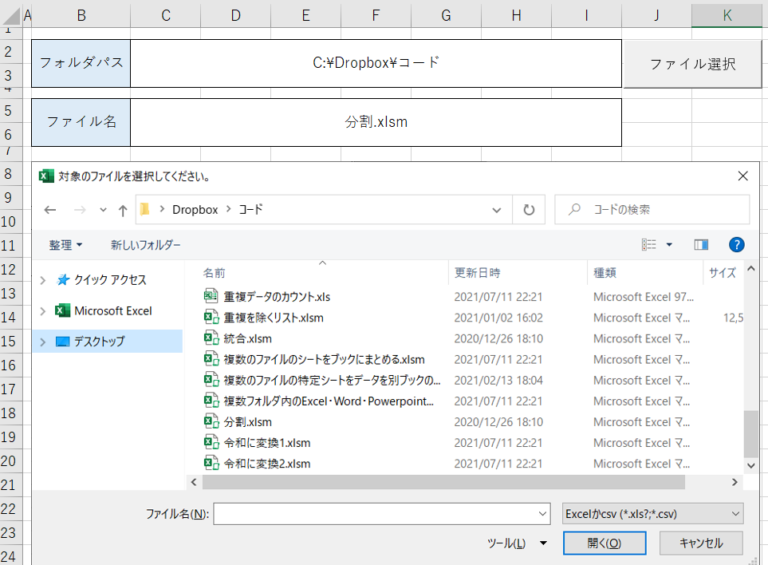Click the コードの検索 search field
Screen dimensions: 768x565
[652, 210]
